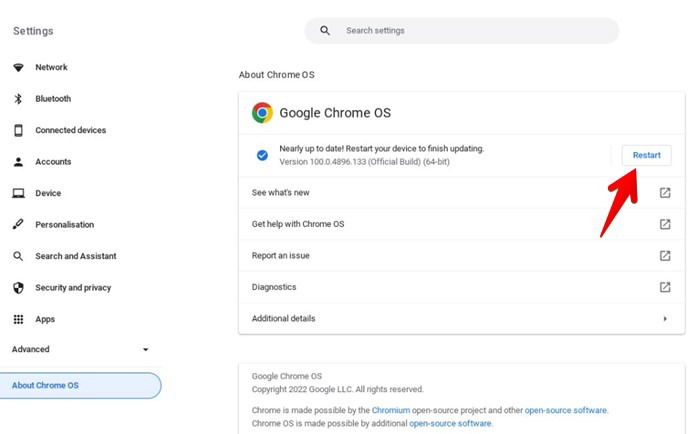This screenshot has width=700, height=434.
Task: Open Search and Assistant settings
Action: (76, 256)
